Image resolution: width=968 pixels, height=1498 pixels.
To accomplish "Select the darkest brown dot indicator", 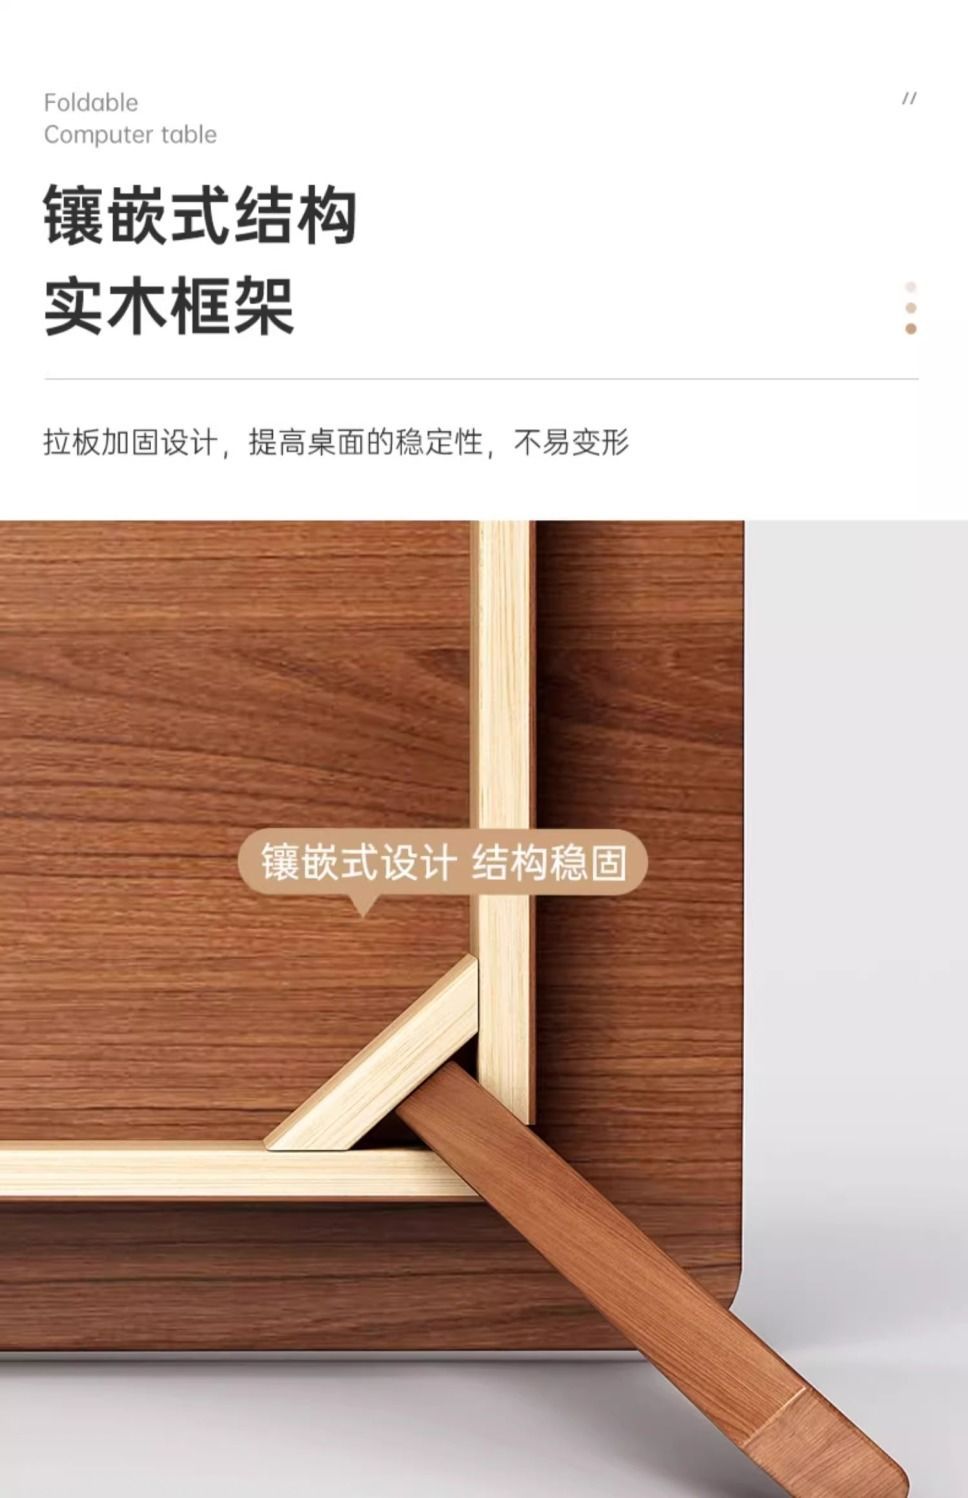I will tap(910, 328).
